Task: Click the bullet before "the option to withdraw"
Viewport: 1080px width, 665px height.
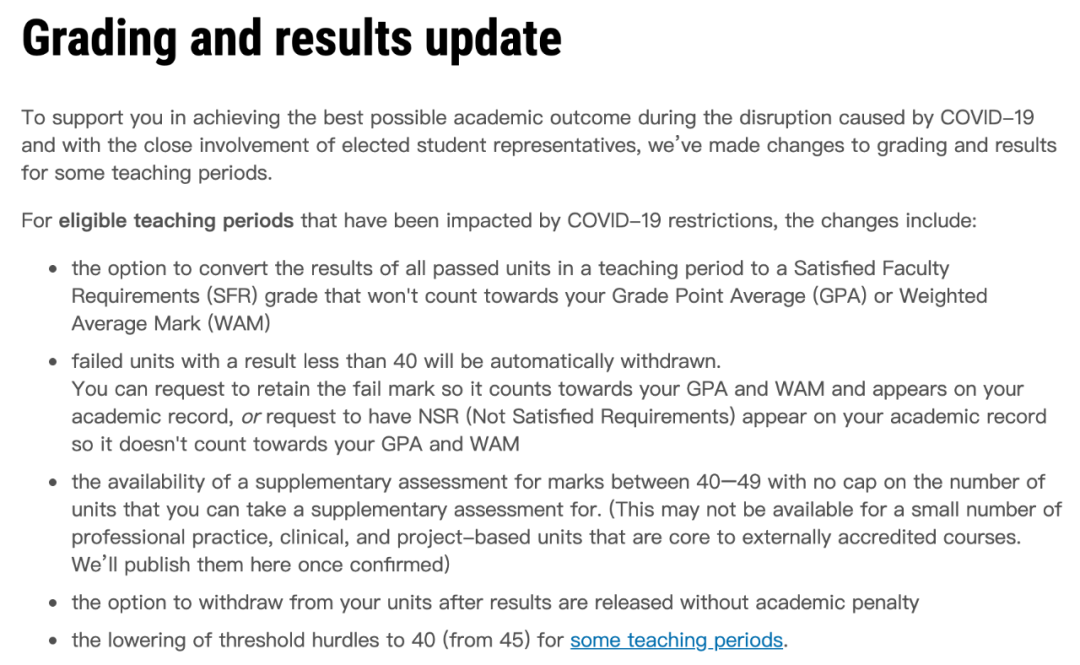Action: coord(53,604)
